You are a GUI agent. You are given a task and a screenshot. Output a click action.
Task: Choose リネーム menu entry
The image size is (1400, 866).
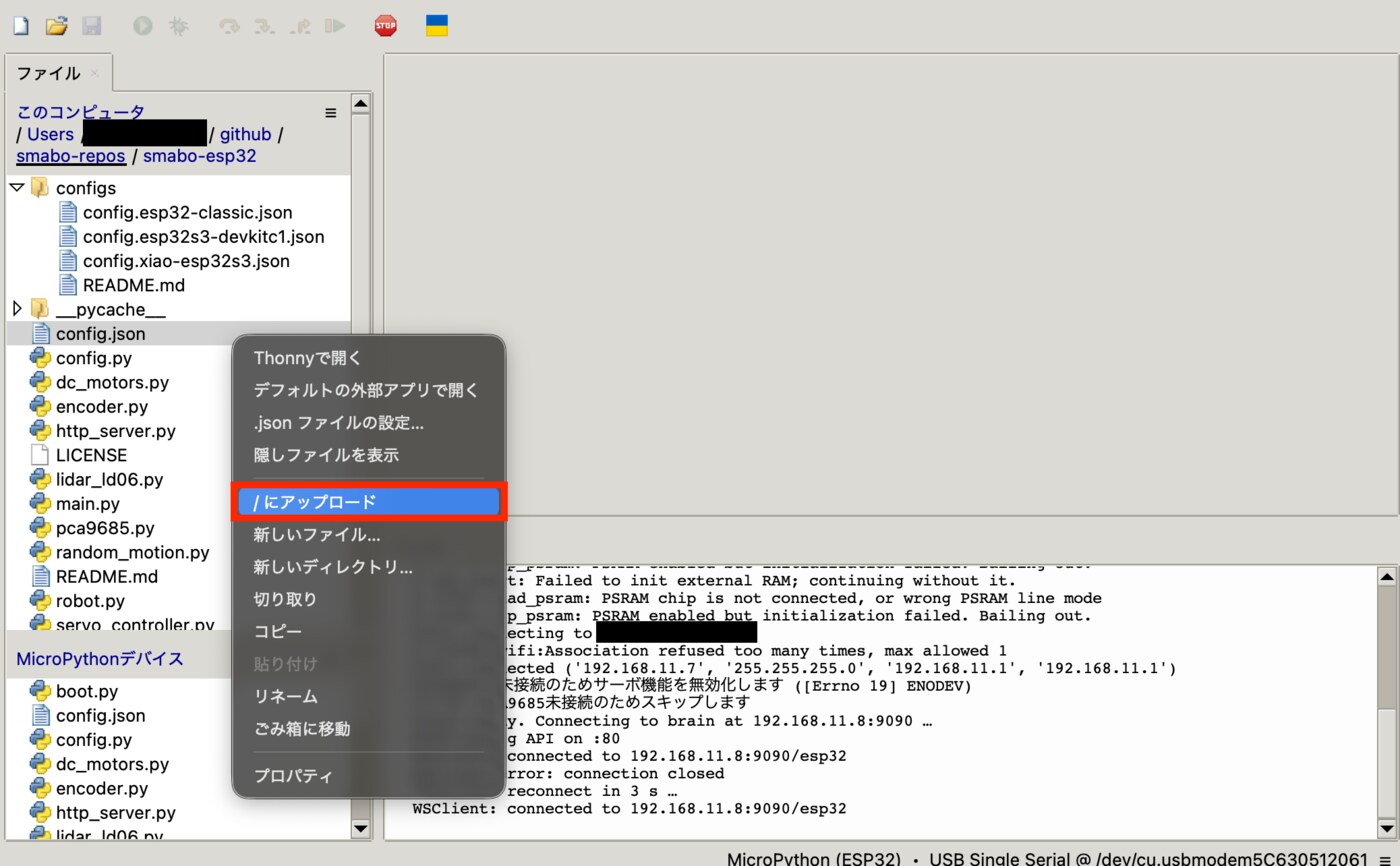368,696
